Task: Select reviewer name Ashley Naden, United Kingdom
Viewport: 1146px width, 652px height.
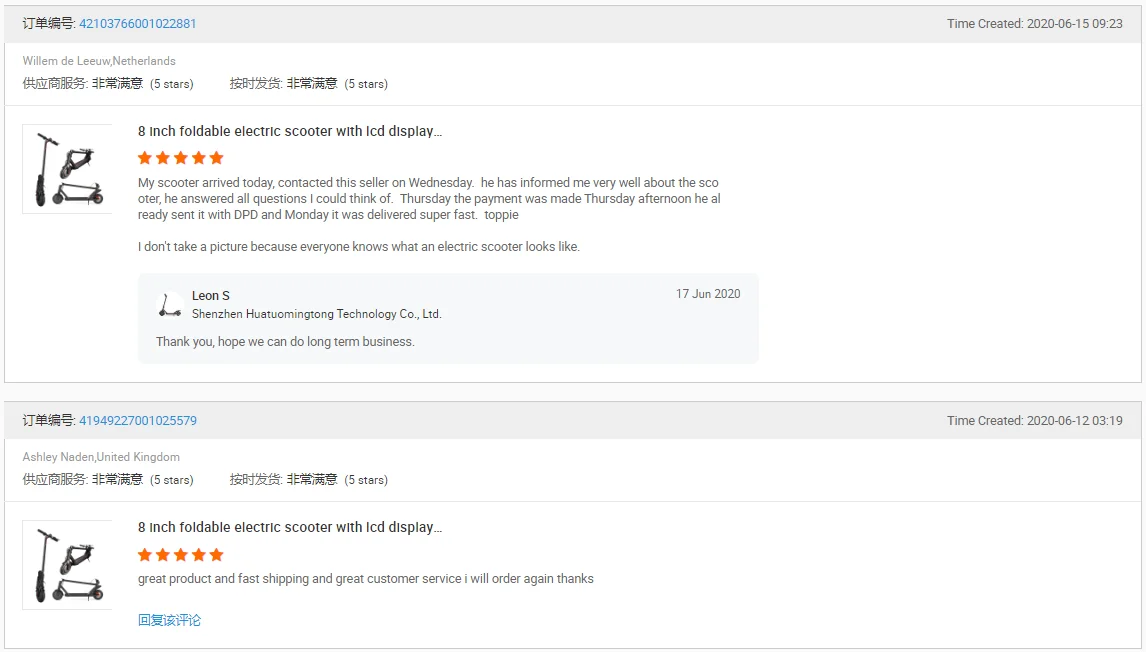Action: (101, 457)
